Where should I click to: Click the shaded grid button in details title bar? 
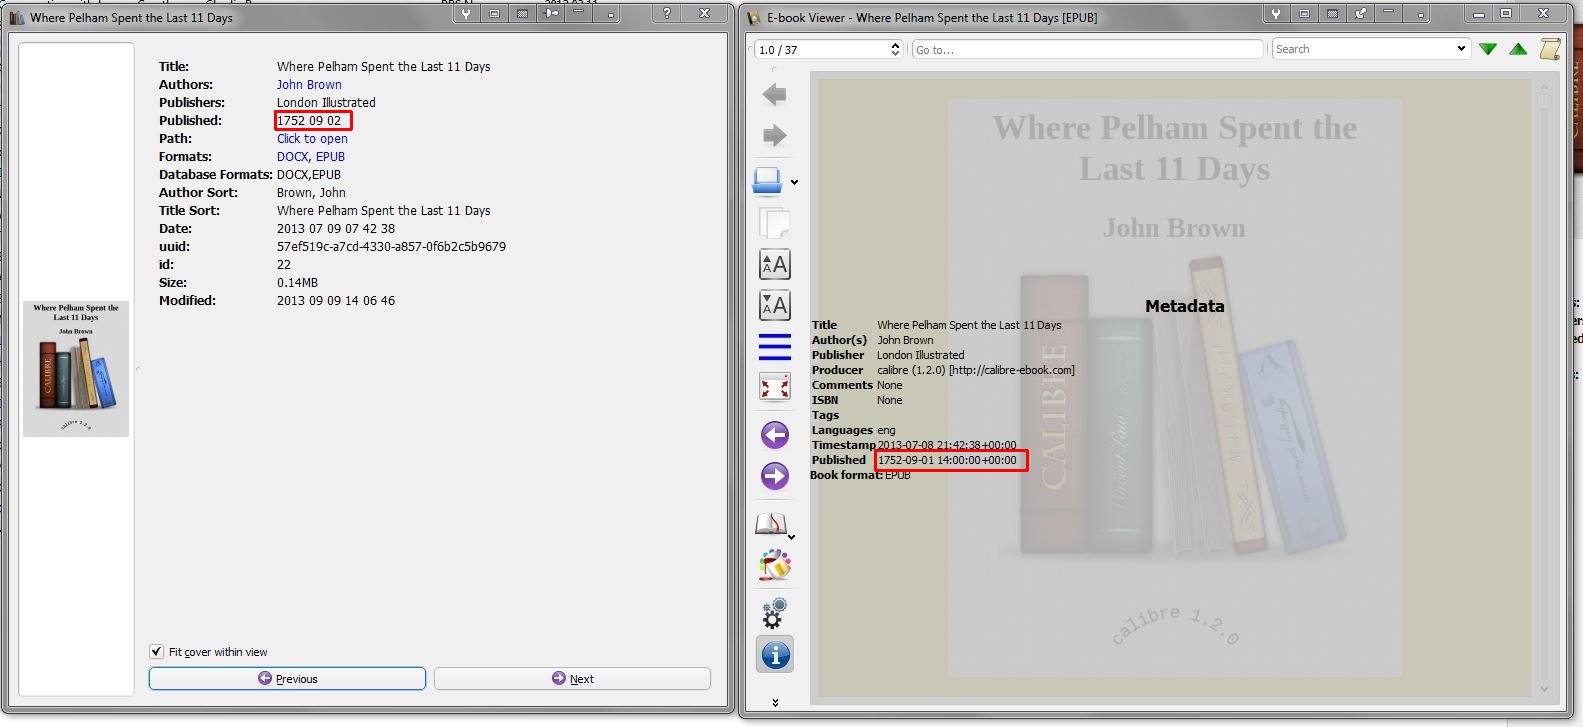tap(522, 14)
